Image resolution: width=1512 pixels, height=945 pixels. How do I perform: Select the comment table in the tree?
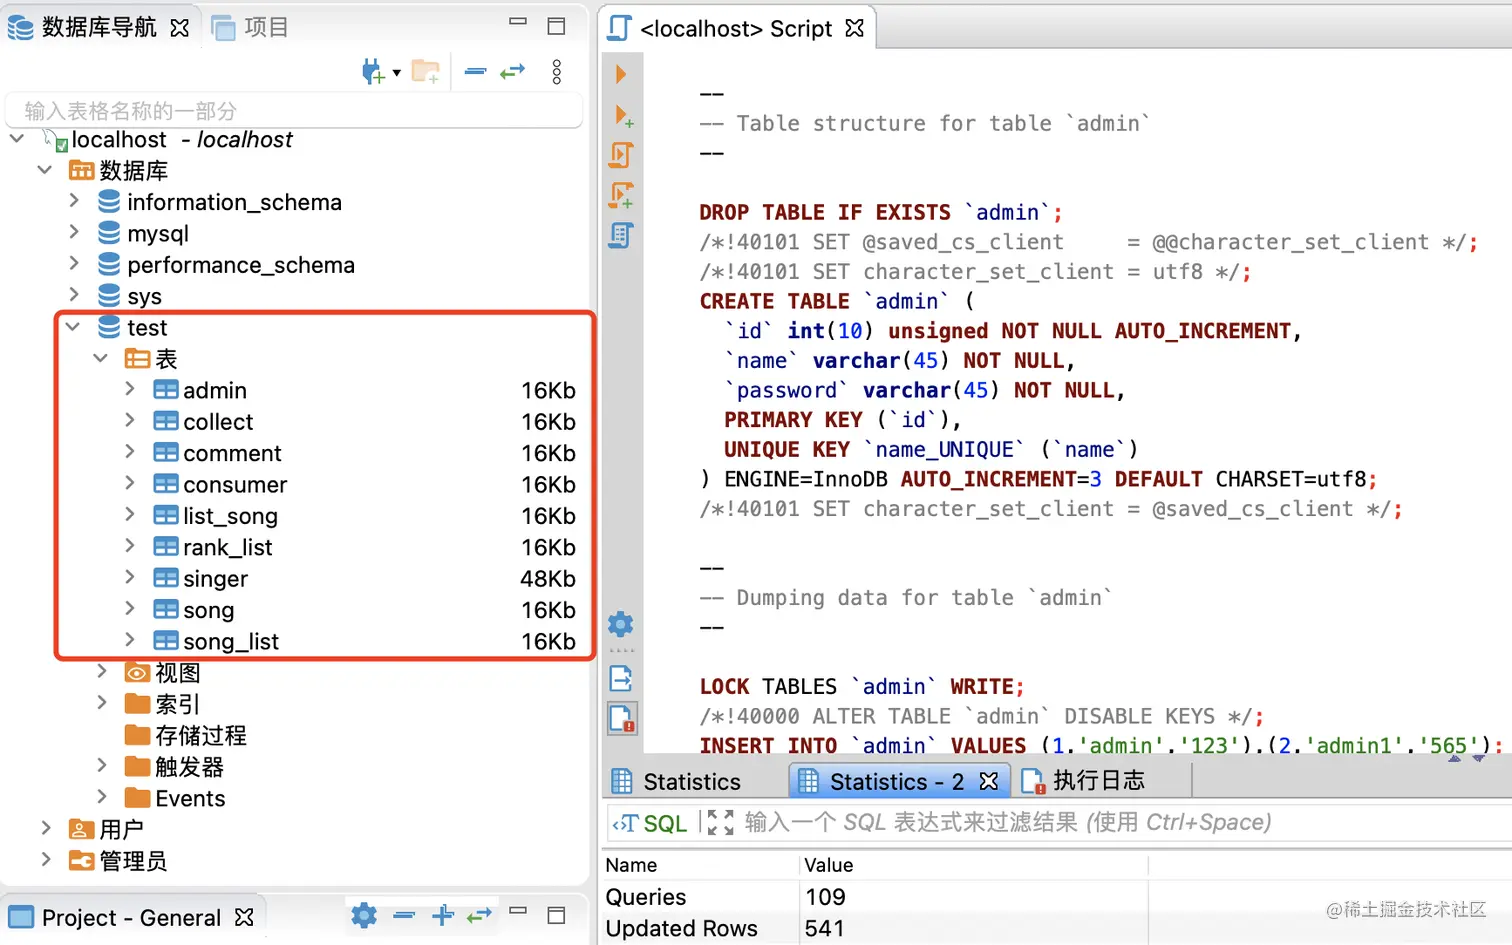pyautogui.click(x=232, y=453)
